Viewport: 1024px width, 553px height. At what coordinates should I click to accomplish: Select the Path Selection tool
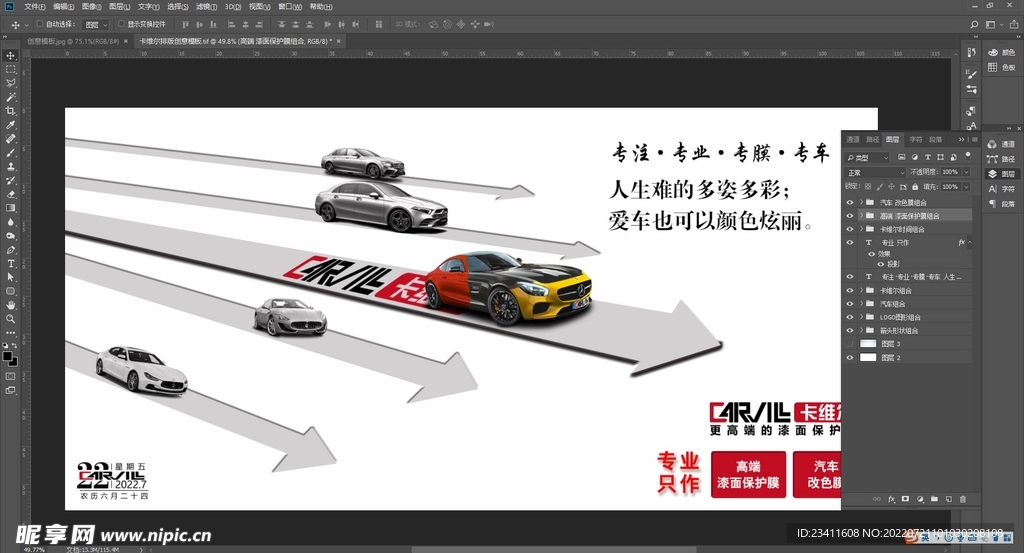(10, 277)
